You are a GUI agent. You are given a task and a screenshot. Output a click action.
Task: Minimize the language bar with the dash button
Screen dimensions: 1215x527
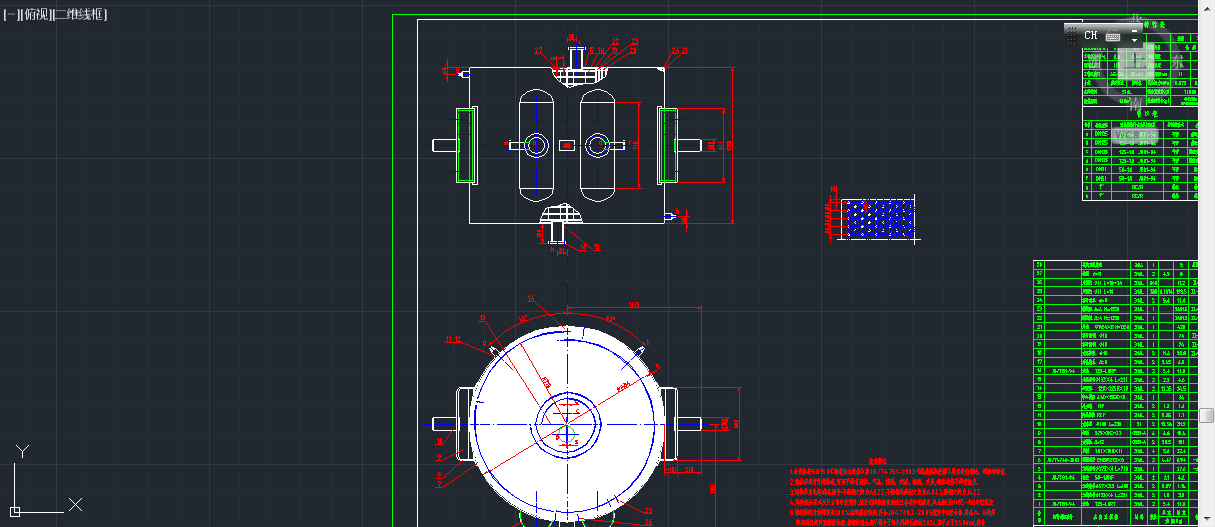[1134, 30]
